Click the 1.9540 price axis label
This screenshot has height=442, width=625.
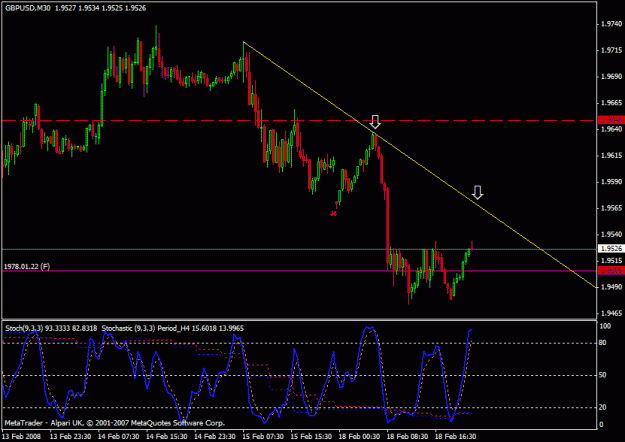coord(611,234)
